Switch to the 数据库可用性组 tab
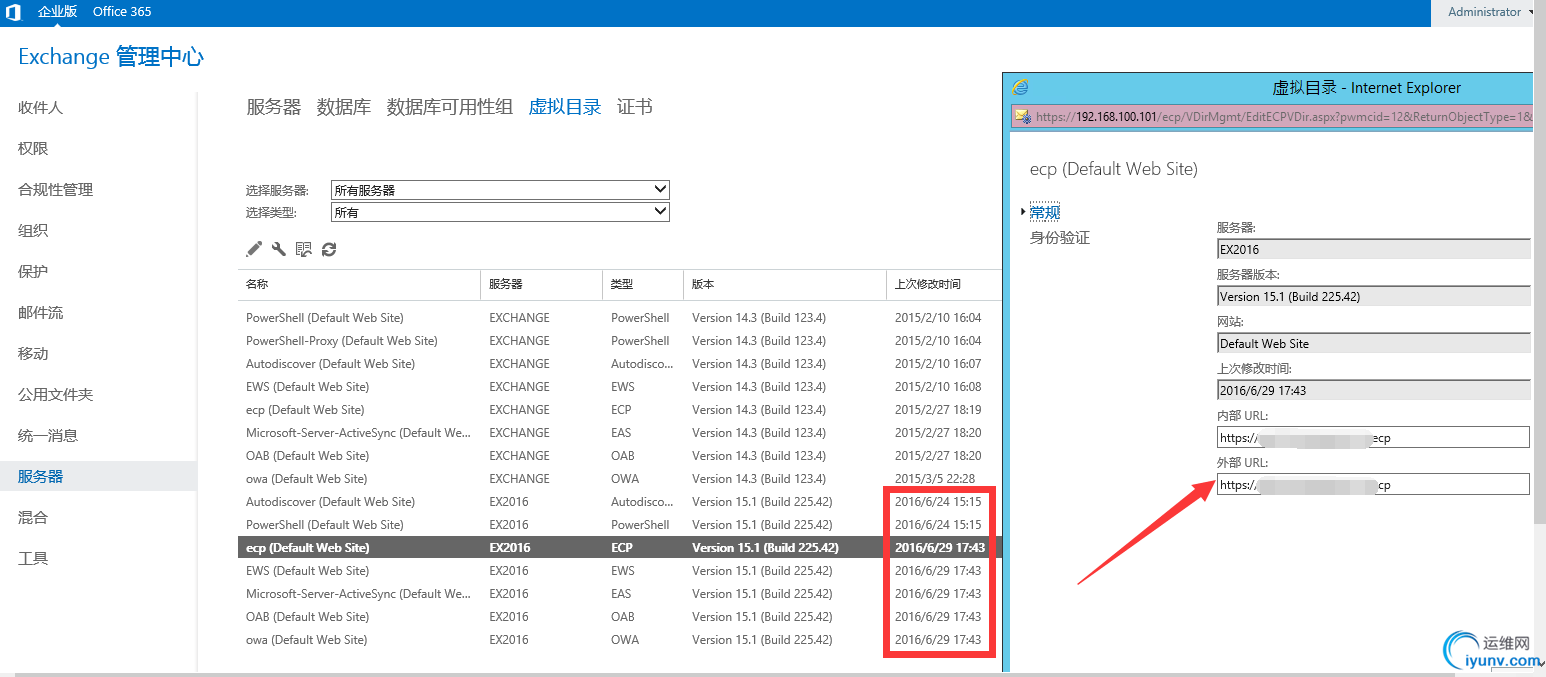The width and height of the screenshot is (1546, 677). 450,107
